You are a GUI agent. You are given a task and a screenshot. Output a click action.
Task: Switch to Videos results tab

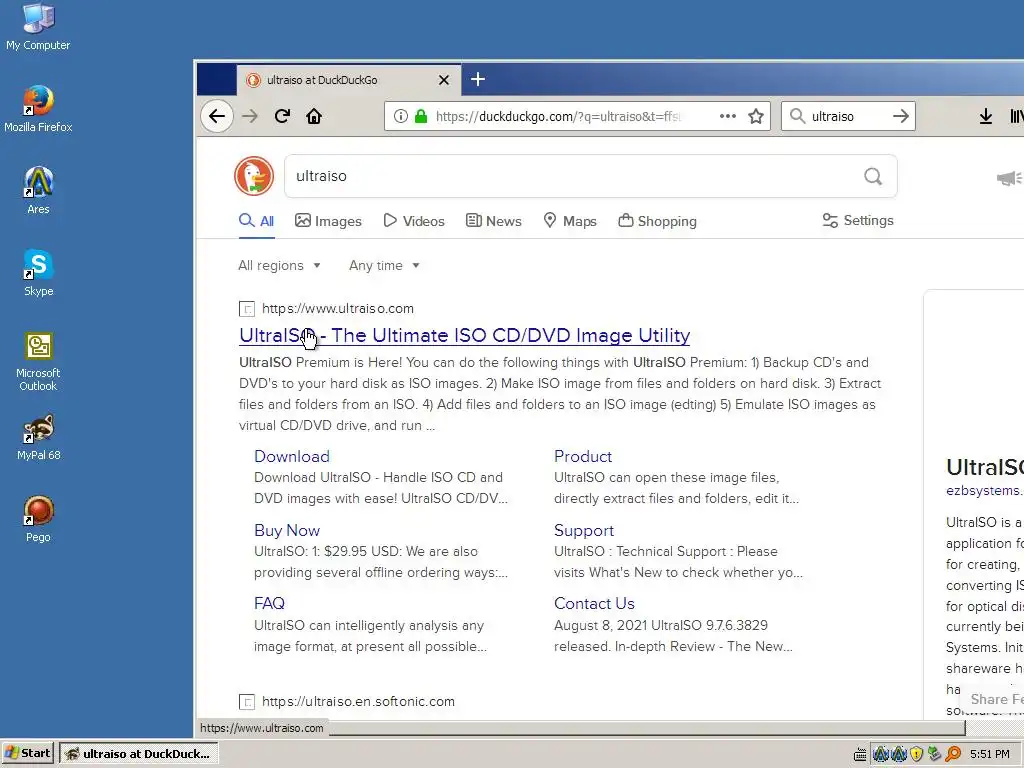point(414,221)
